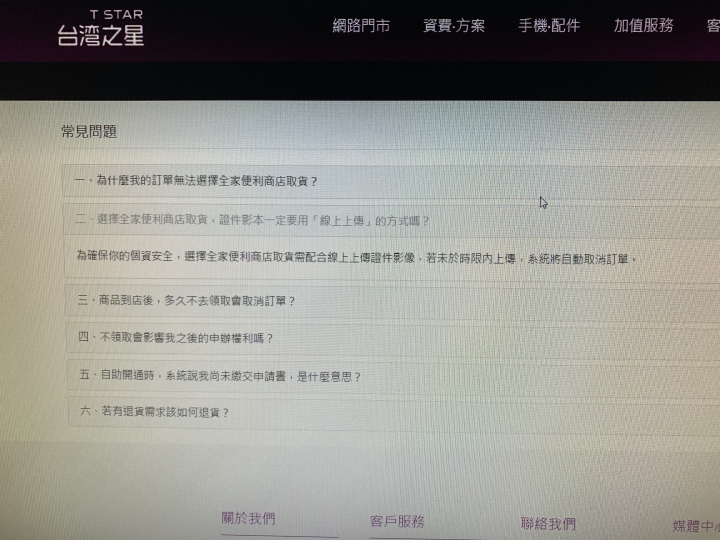The image size is (720, 540).
Task: Click the answer text beginning 為確保你的個資安全
Action: [x=356, y=258]
